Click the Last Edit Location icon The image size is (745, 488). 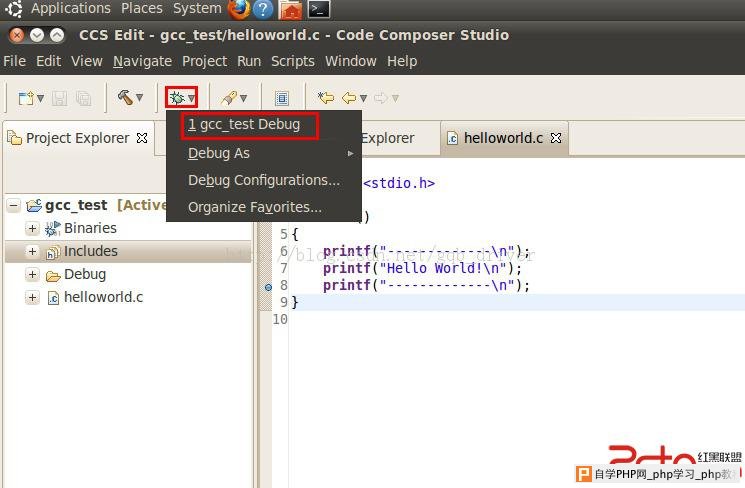coord(326,98)
